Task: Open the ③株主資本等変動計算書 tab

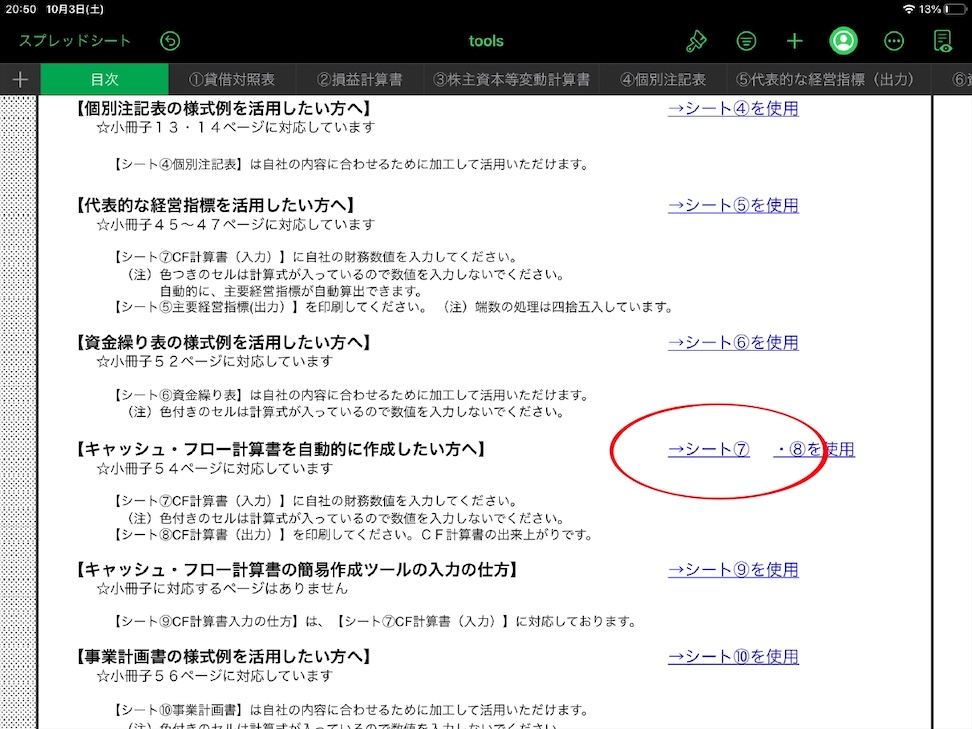Action: pos(511,79)
